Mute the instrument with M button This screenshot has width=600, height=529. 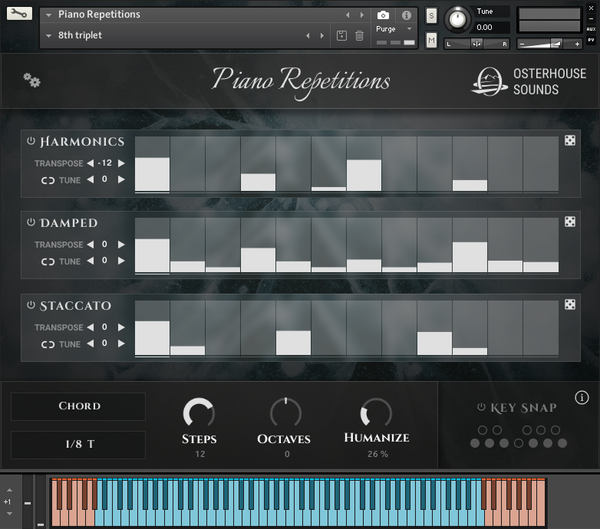pyautogui.click(x=431, y=40)
